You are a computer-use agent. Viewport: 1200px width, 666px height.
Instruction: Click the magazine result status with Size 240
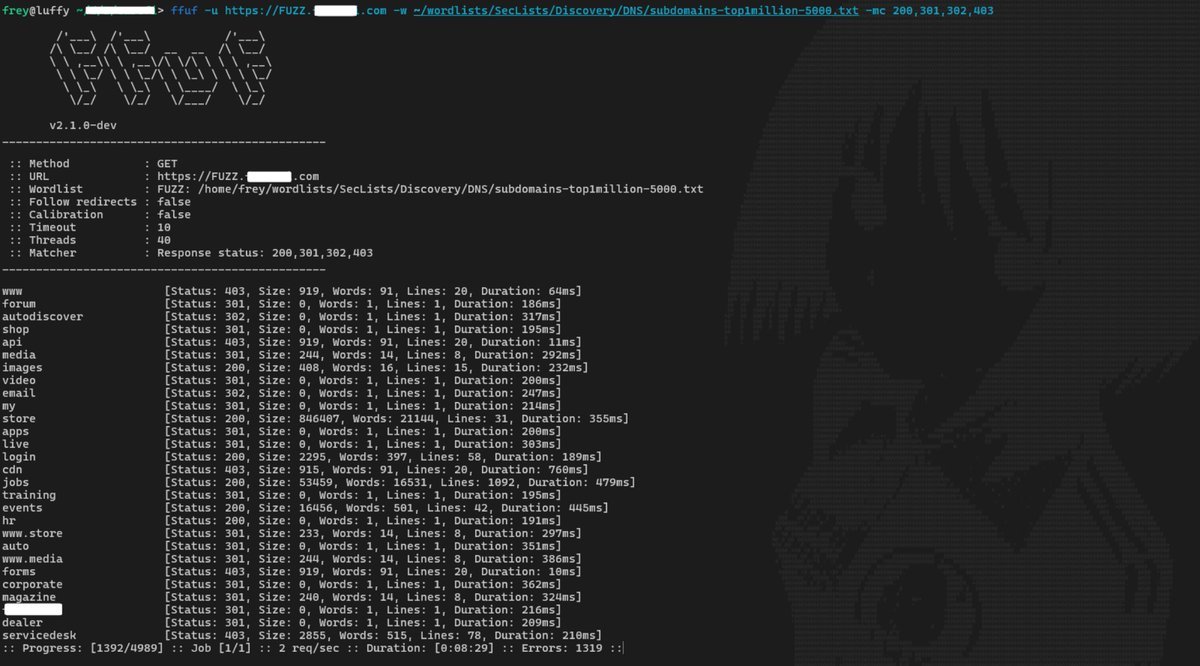point(372,597)
